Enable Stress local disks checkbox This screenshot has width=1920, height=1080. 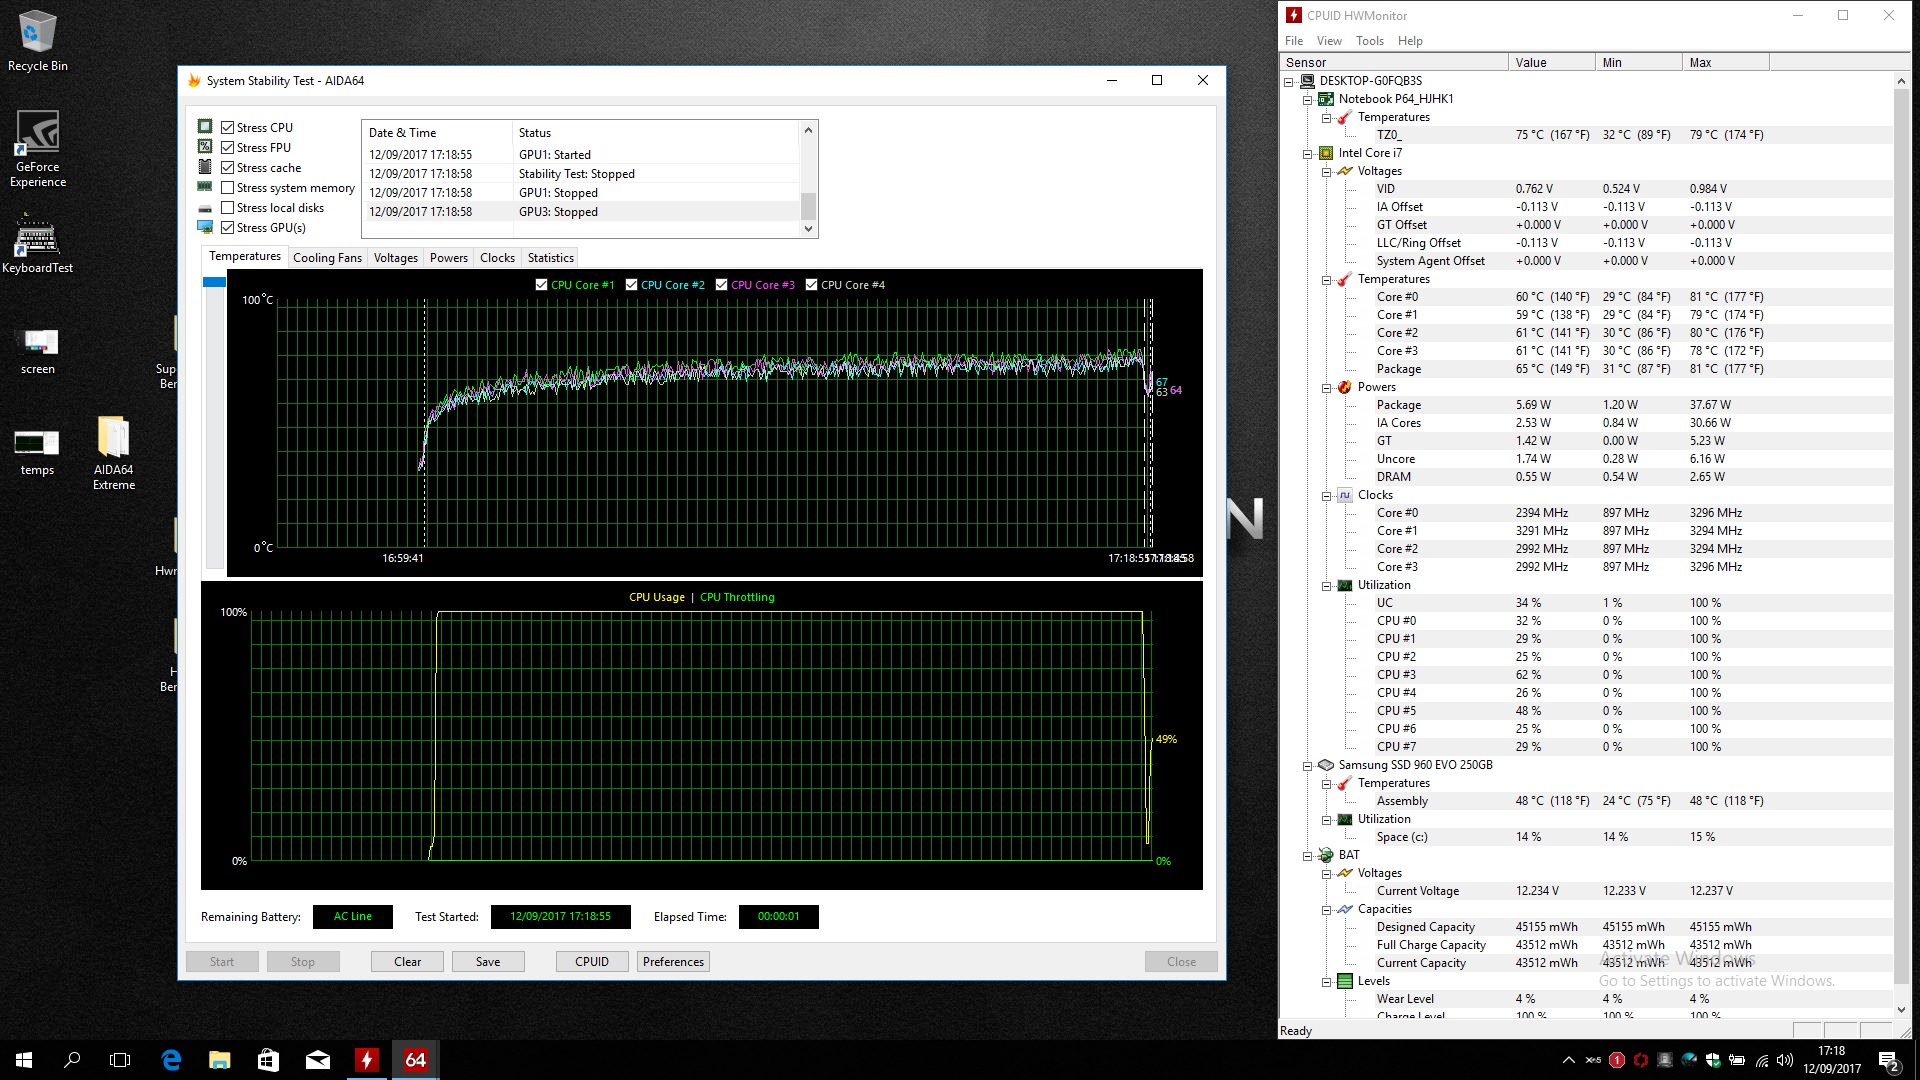pos(228,207)
